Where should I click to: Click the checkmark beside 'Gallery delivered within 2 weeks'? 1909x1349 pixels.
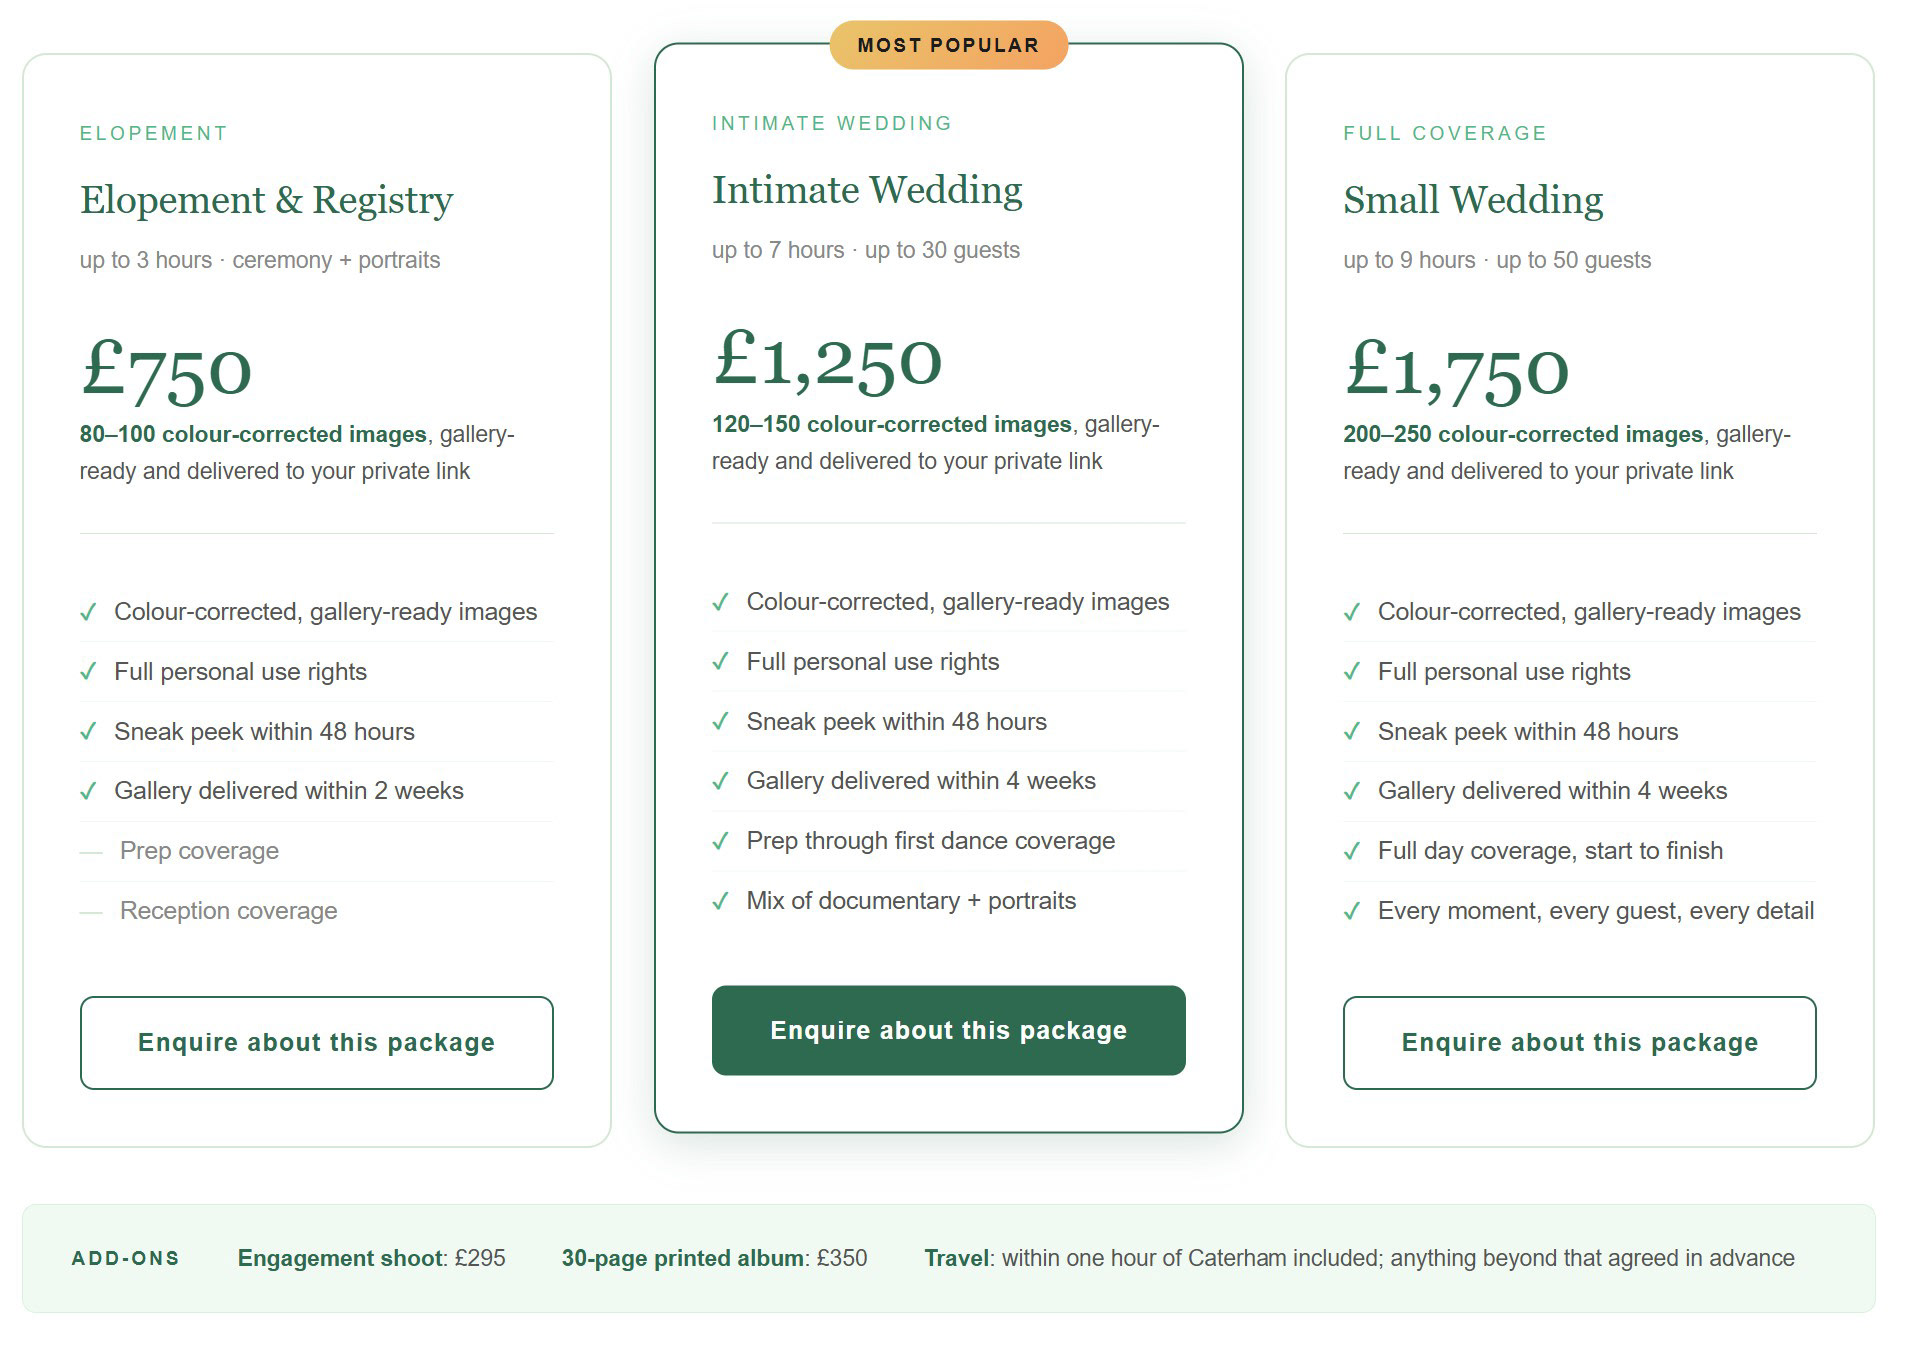pyautogui.click(x=88, y=791)
